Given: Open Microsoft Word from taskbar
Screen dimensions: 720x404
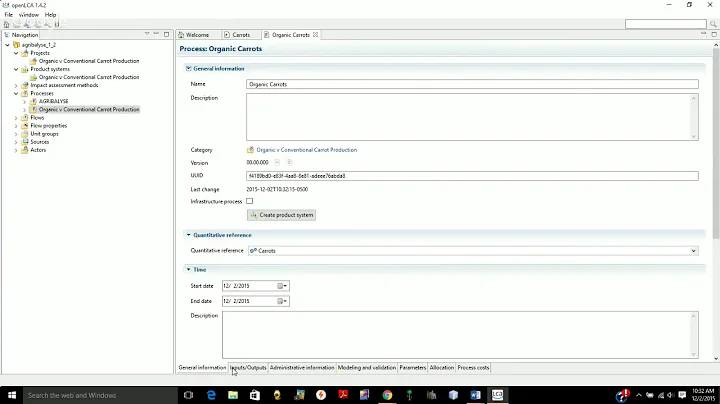Looking at the screenshot, I should pyautogui.click(x=475, y=395).
